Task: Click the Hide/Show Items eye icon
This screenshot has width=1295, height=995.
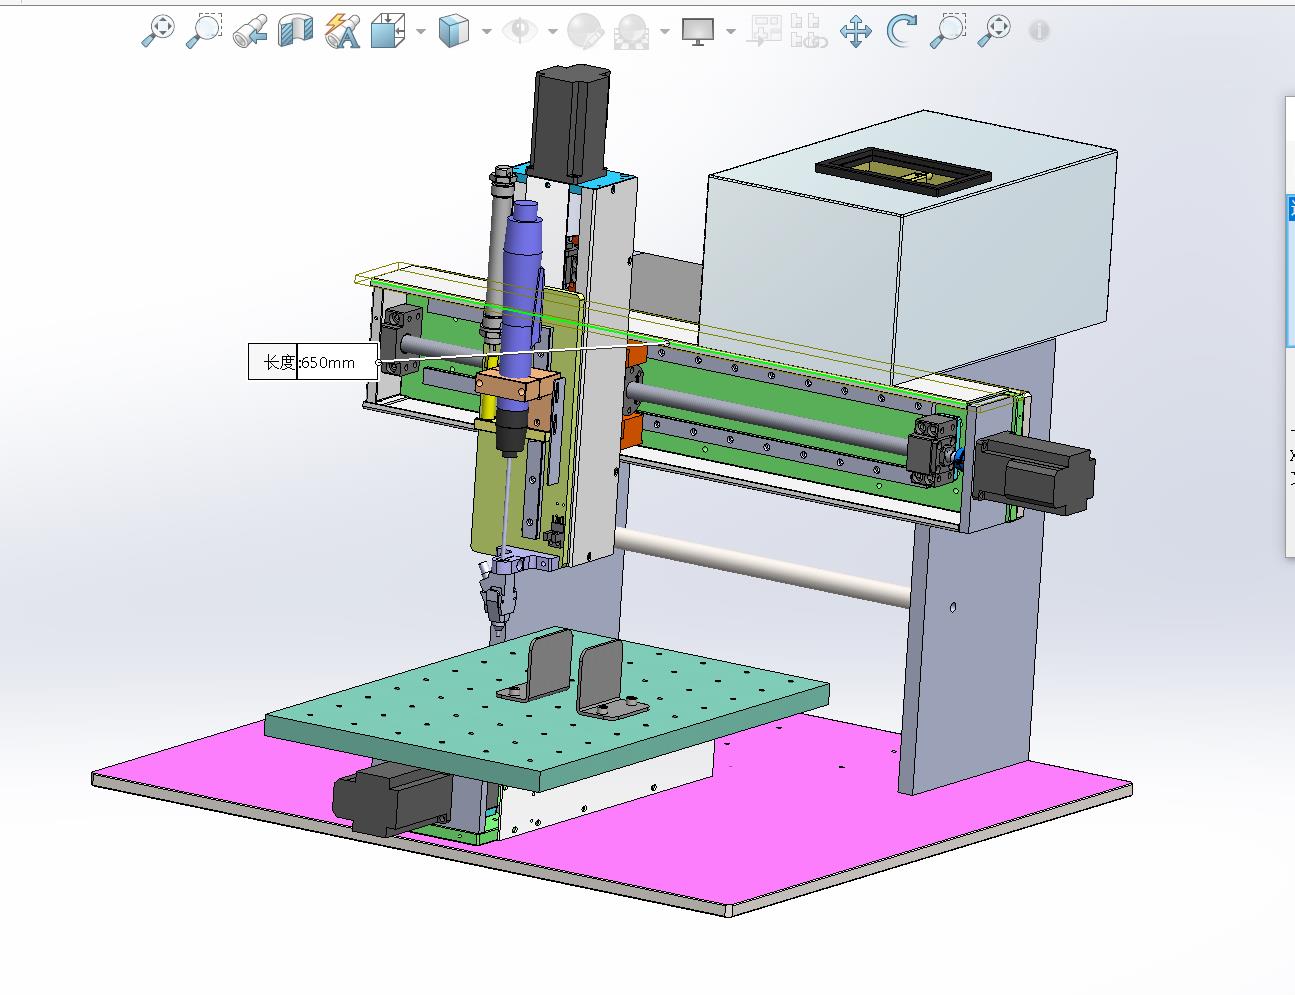Action: 519,31
